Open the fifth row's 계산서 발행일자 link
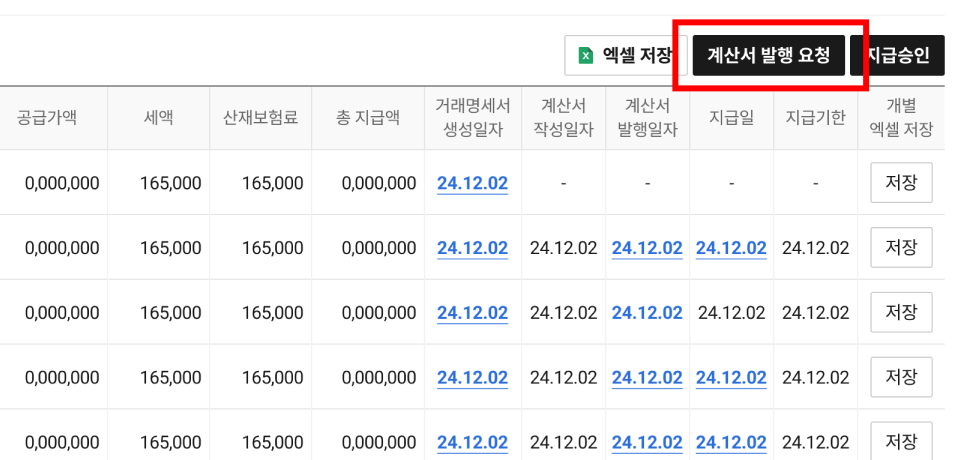 pos(647,443)
